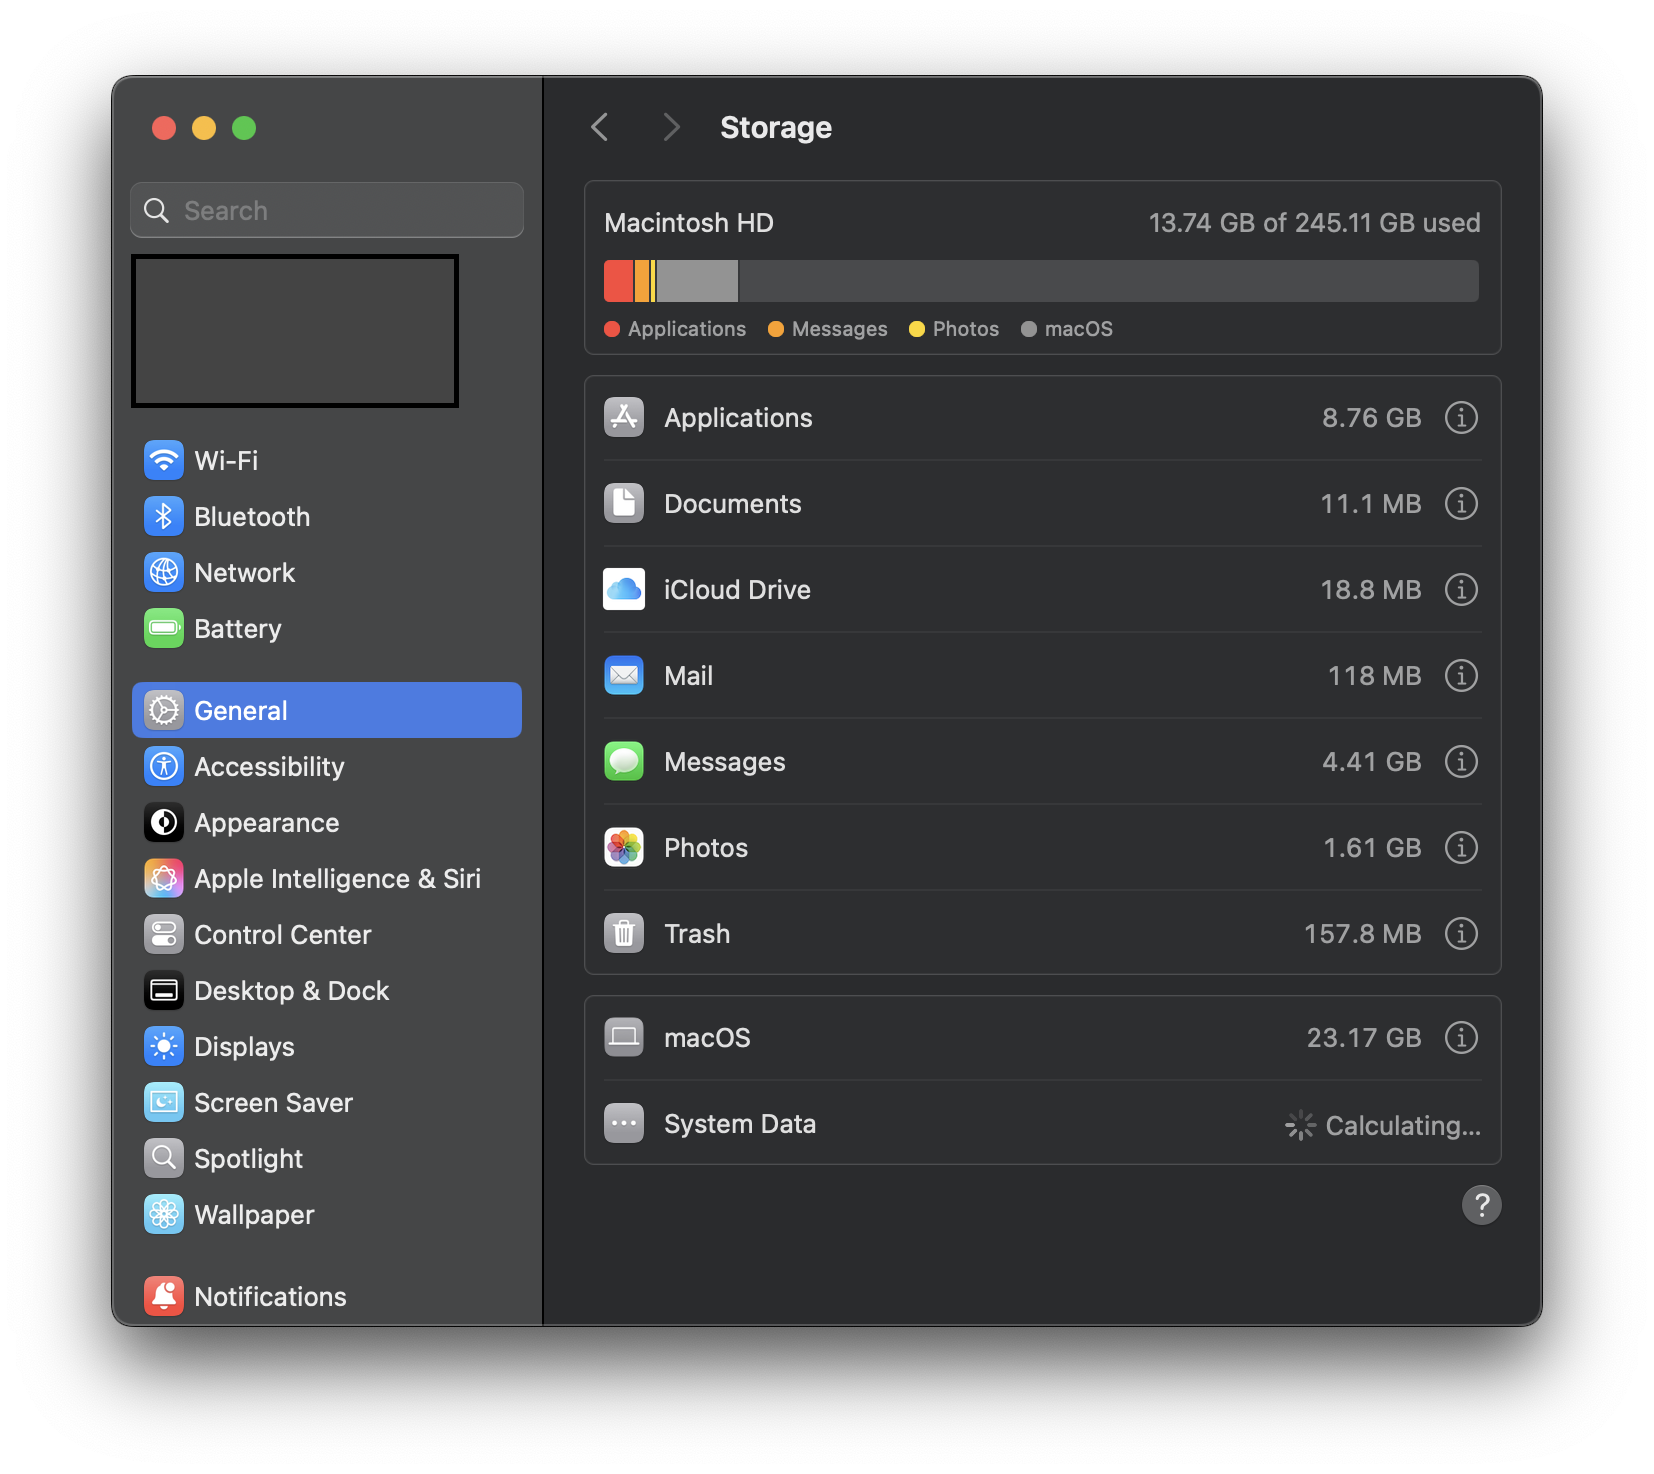The image size is (1654, 1474).
Task: Click the Applications legend label
Action: pyautogui.click(x=686, y=329)
